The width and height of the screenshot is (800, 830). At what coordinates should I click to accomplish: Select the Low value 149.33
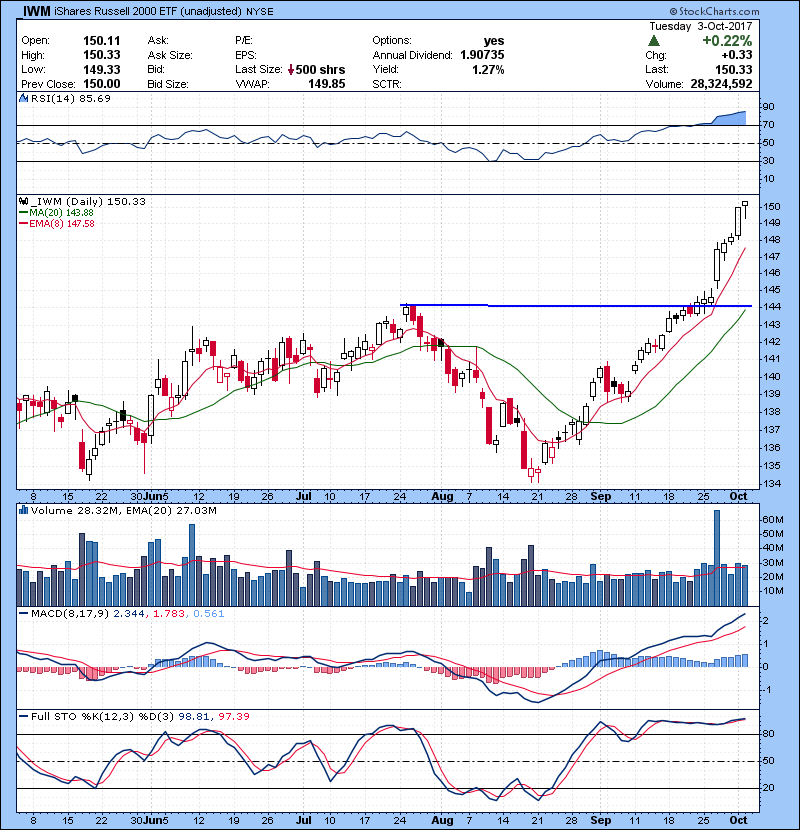102,70
